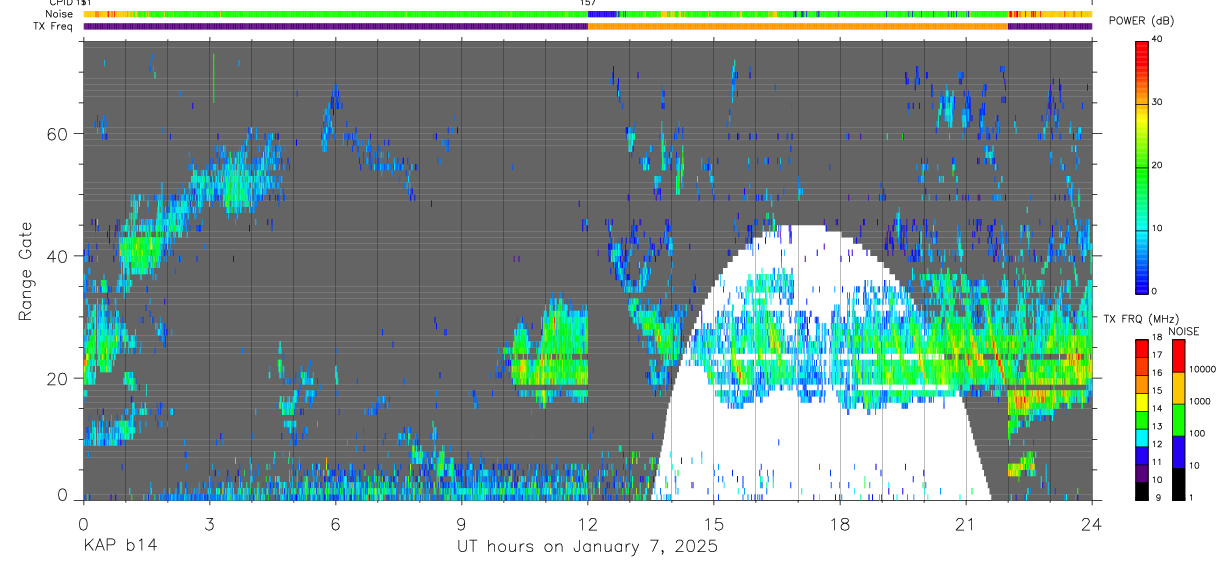The width and height of the screenshot is (1228, 567).
Task: Click the 40 label on POWER colorbar
Action: [1158, 39]
